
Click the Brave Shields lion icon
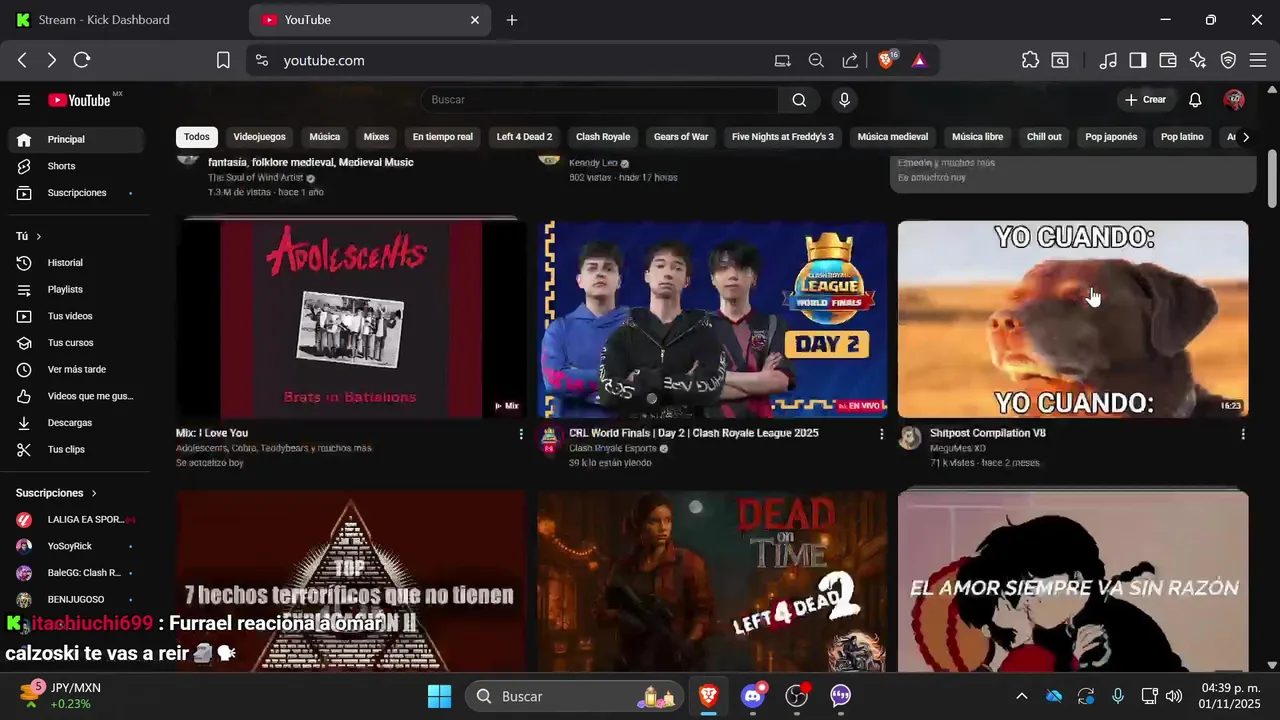[x=886, y=60]
